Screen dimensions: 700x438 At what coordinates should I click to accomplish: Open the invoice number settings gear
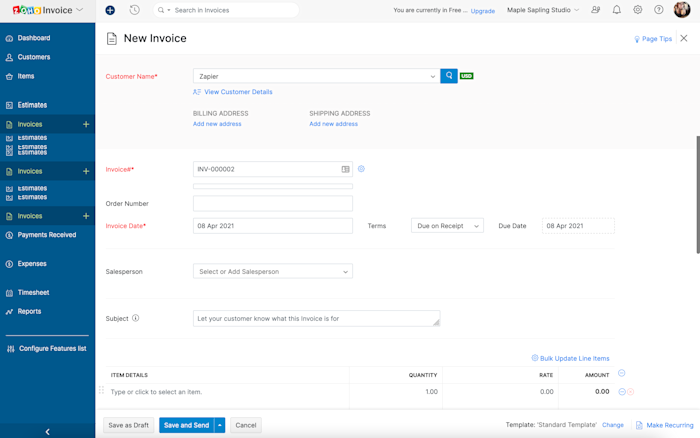361,169
